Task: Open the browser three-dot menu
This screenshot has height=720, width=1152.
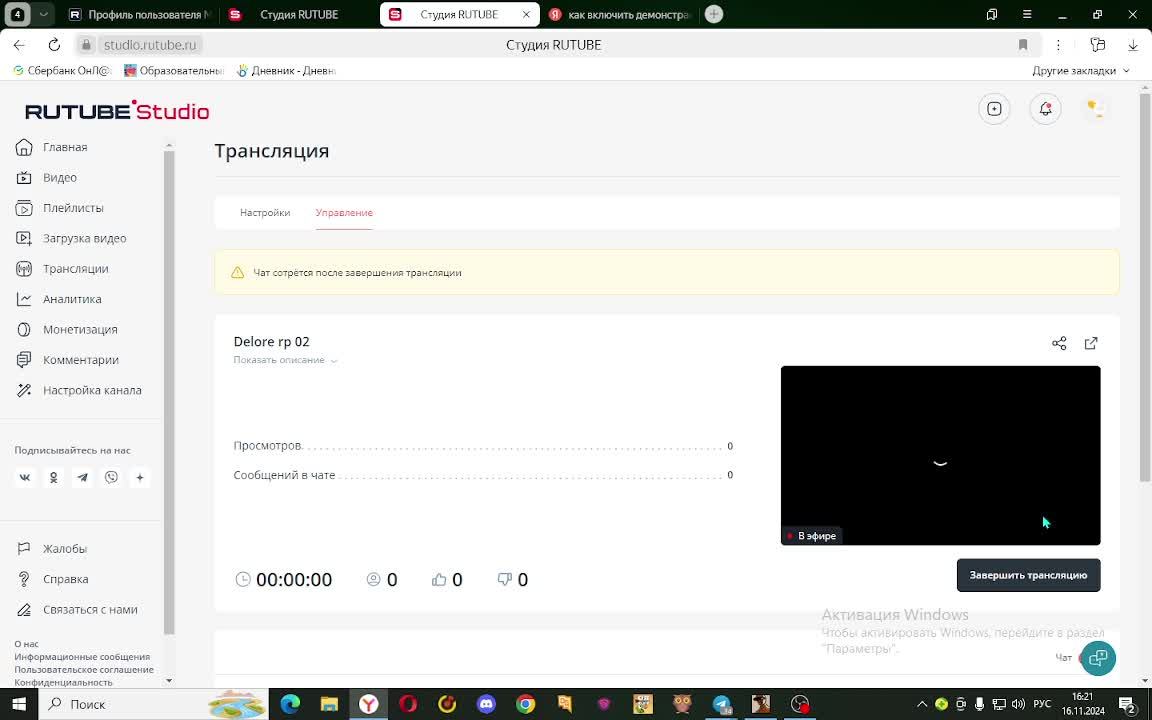Action: coord(1058,45)
